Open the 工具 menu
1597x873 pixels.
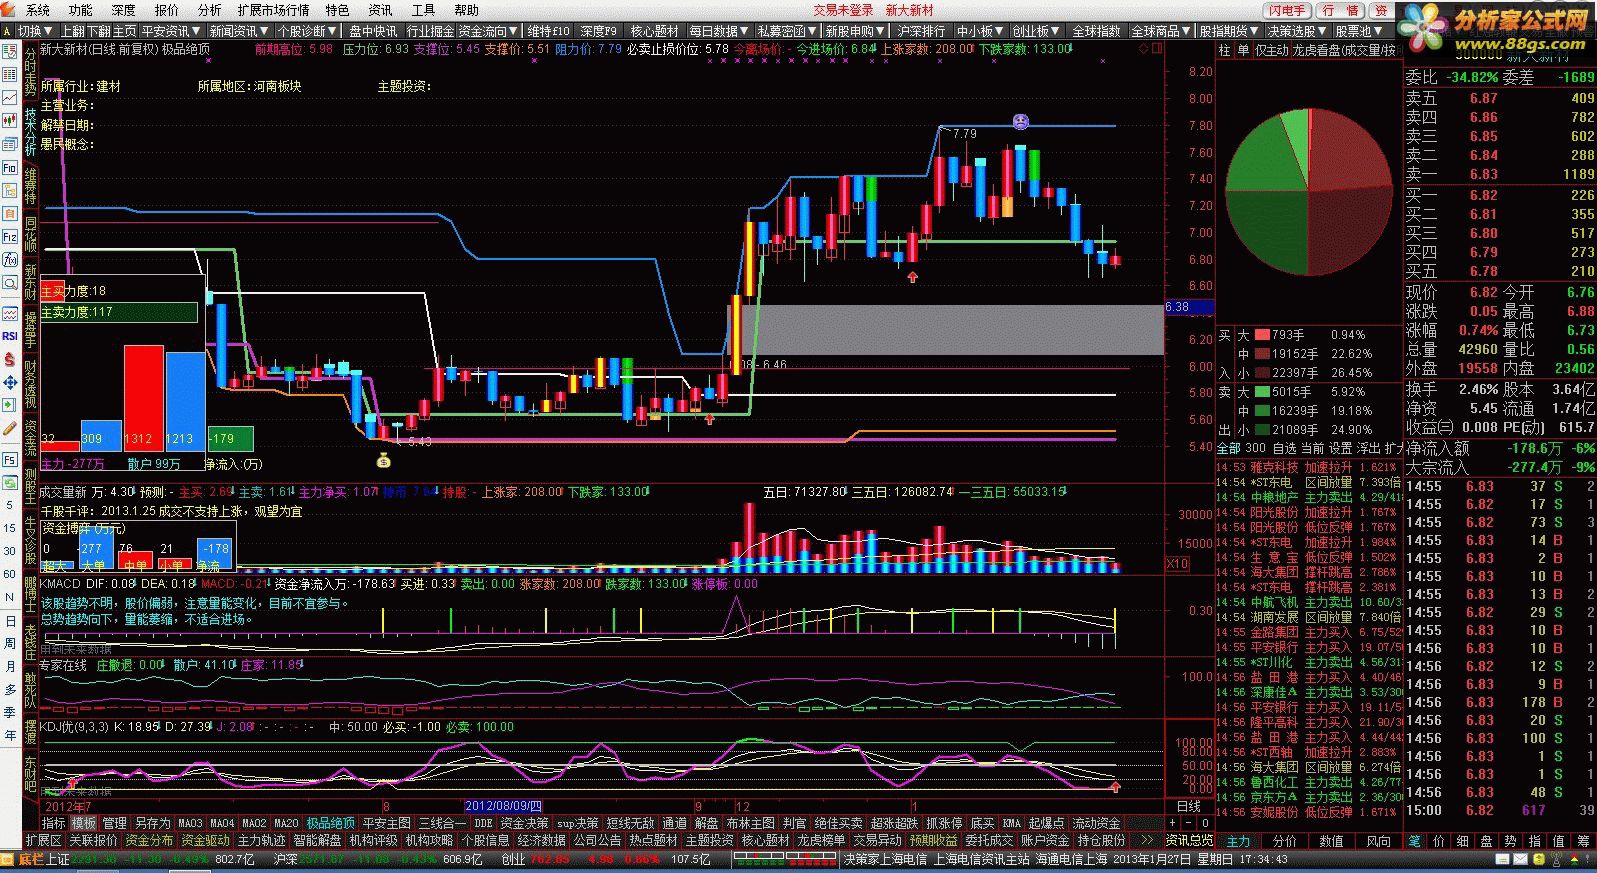[424, 10]
